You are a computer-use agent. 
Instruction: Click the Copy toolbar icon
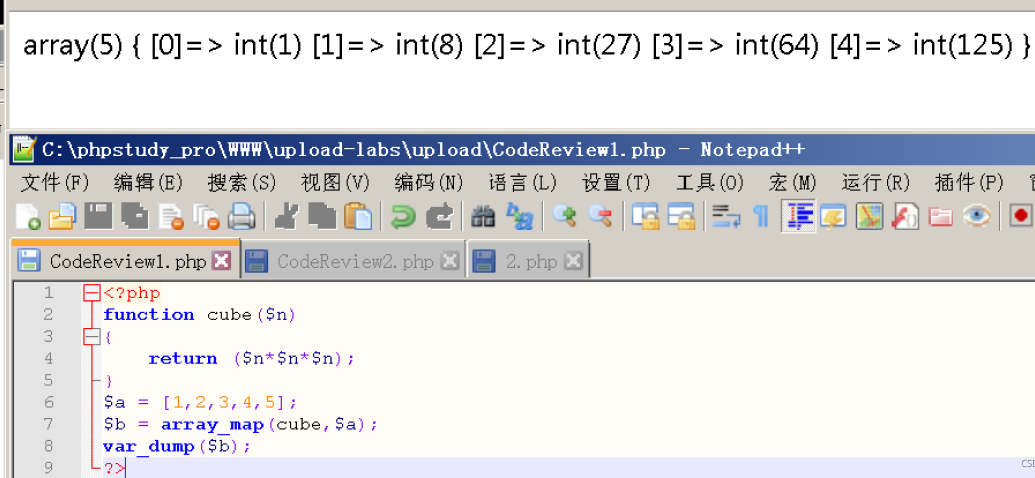322,216
